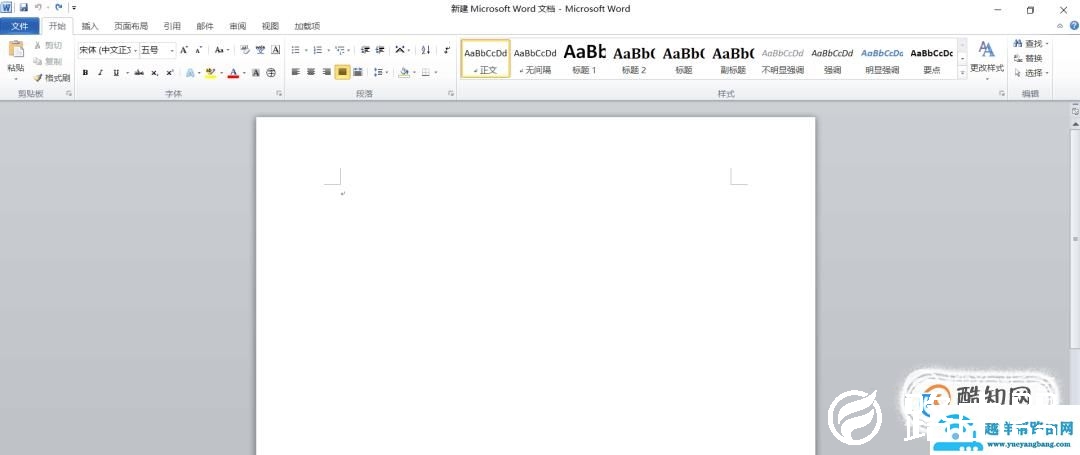The height and width of the screenshot is (455, 1080).
Task: Toggle justified paragraph alignment
Action: click(x=342, y=72)
